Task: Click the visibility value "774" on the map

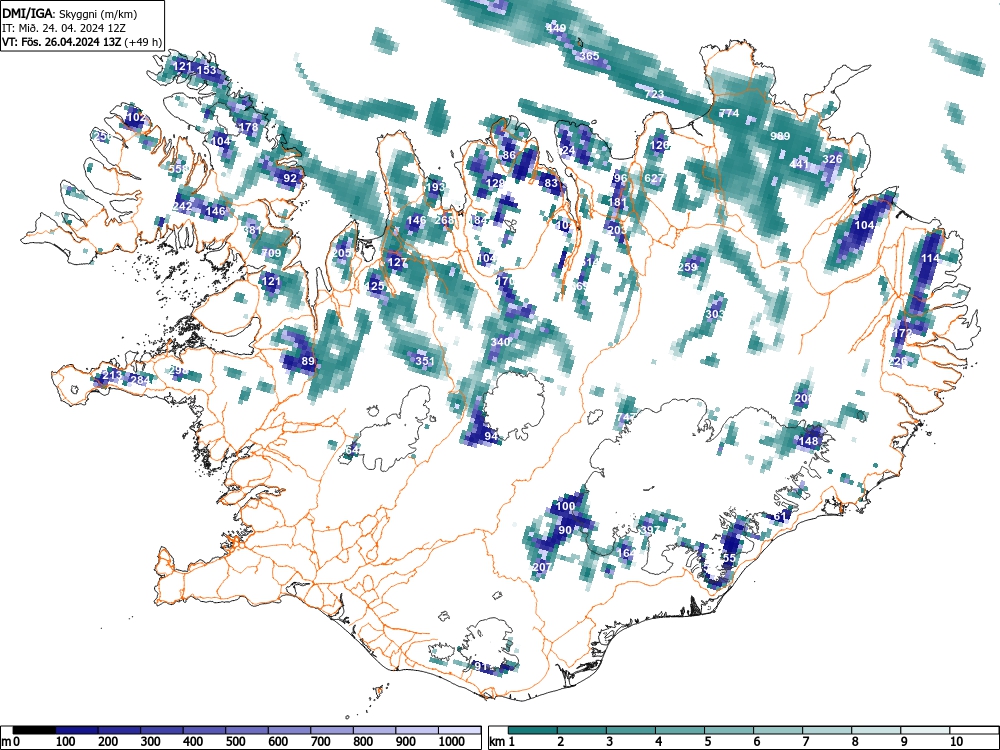Action: tap(729, 113)
